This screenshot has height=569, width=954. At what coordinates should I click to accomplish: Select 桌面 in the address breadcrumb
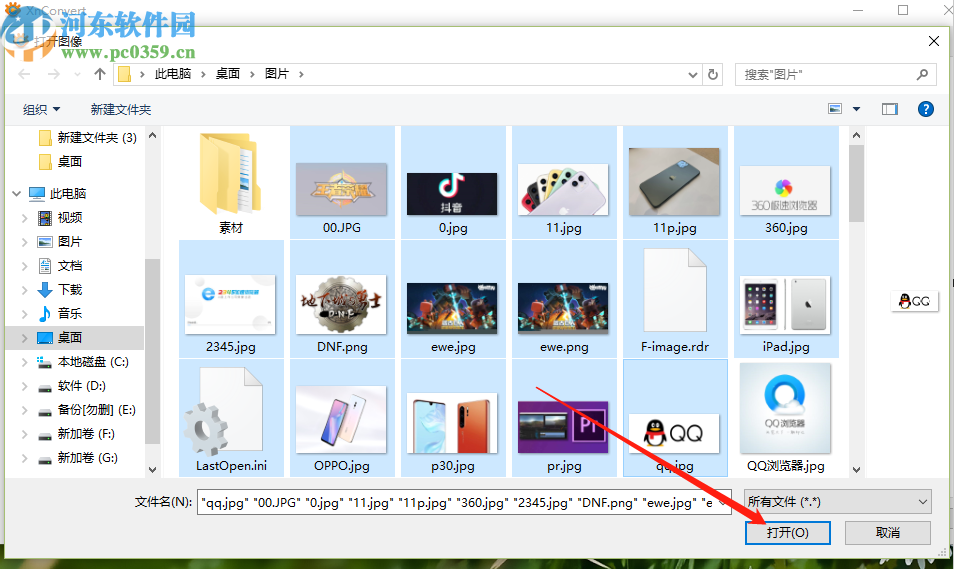228,74
